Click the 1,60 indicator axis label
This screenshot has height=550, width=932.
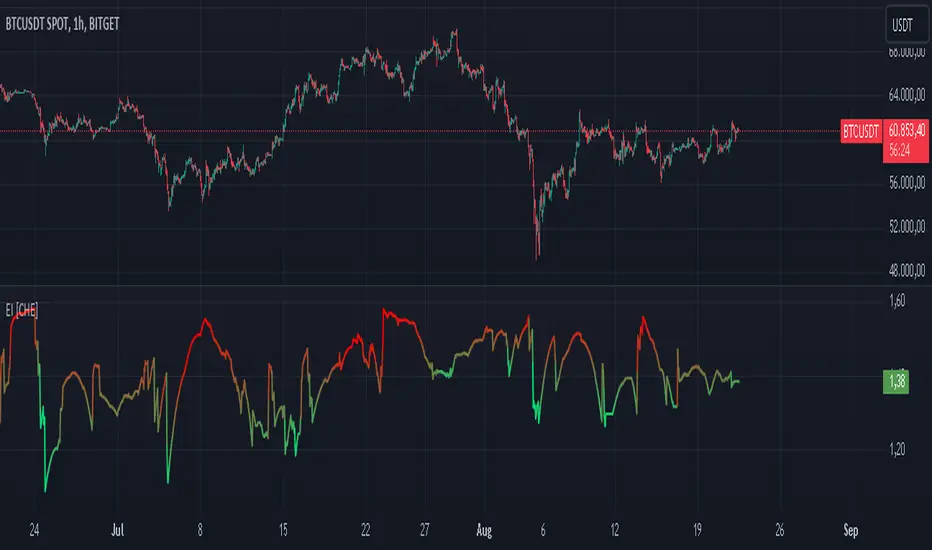coord(897,301)
